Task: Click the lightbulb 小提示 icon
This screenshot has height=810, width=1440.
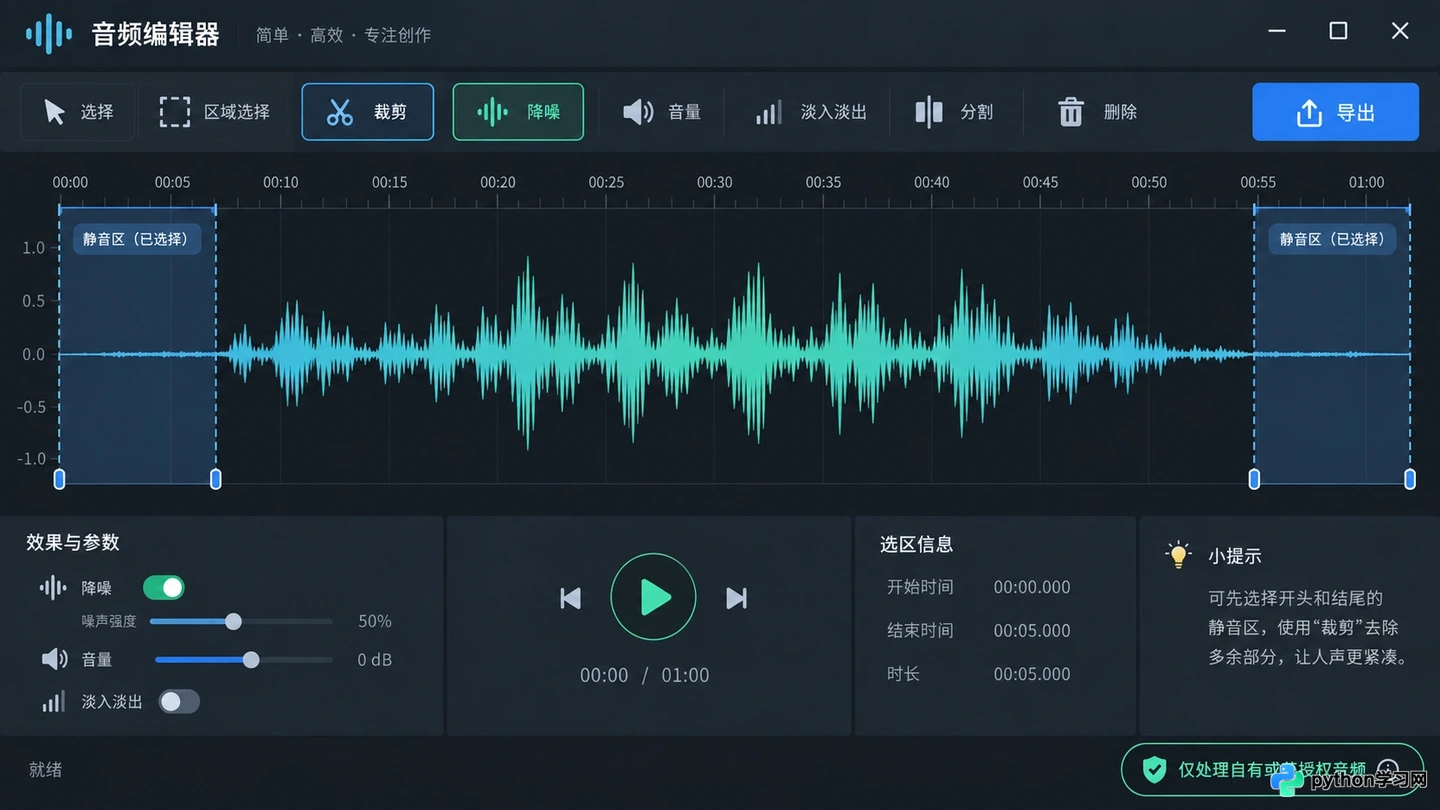Action: [1179, 555]
